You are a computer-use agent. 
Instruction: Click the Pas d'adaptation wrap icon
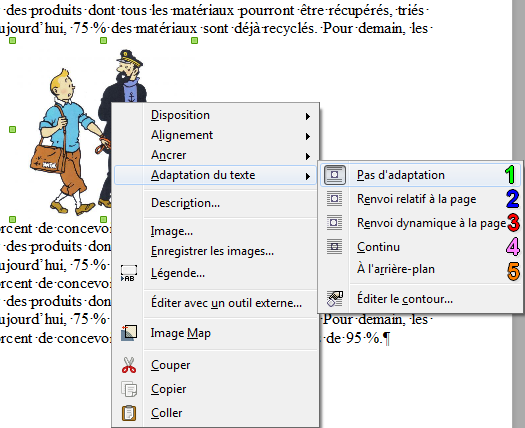(x=334, y=175)
